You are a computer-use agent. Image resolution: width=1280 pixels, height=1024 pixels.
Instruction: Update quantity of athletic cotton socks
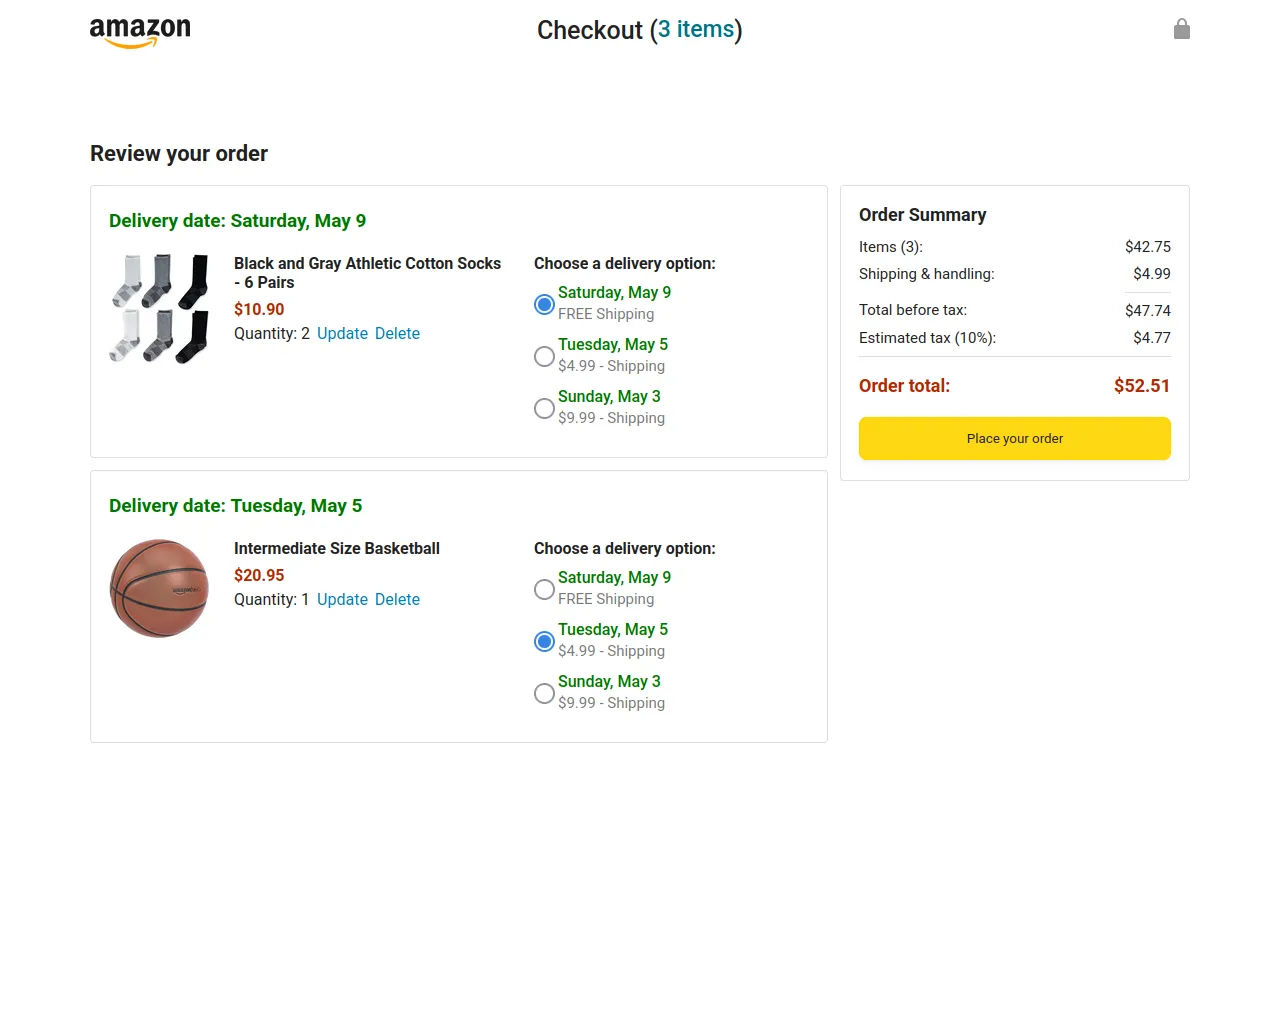(x=342, y=334)
